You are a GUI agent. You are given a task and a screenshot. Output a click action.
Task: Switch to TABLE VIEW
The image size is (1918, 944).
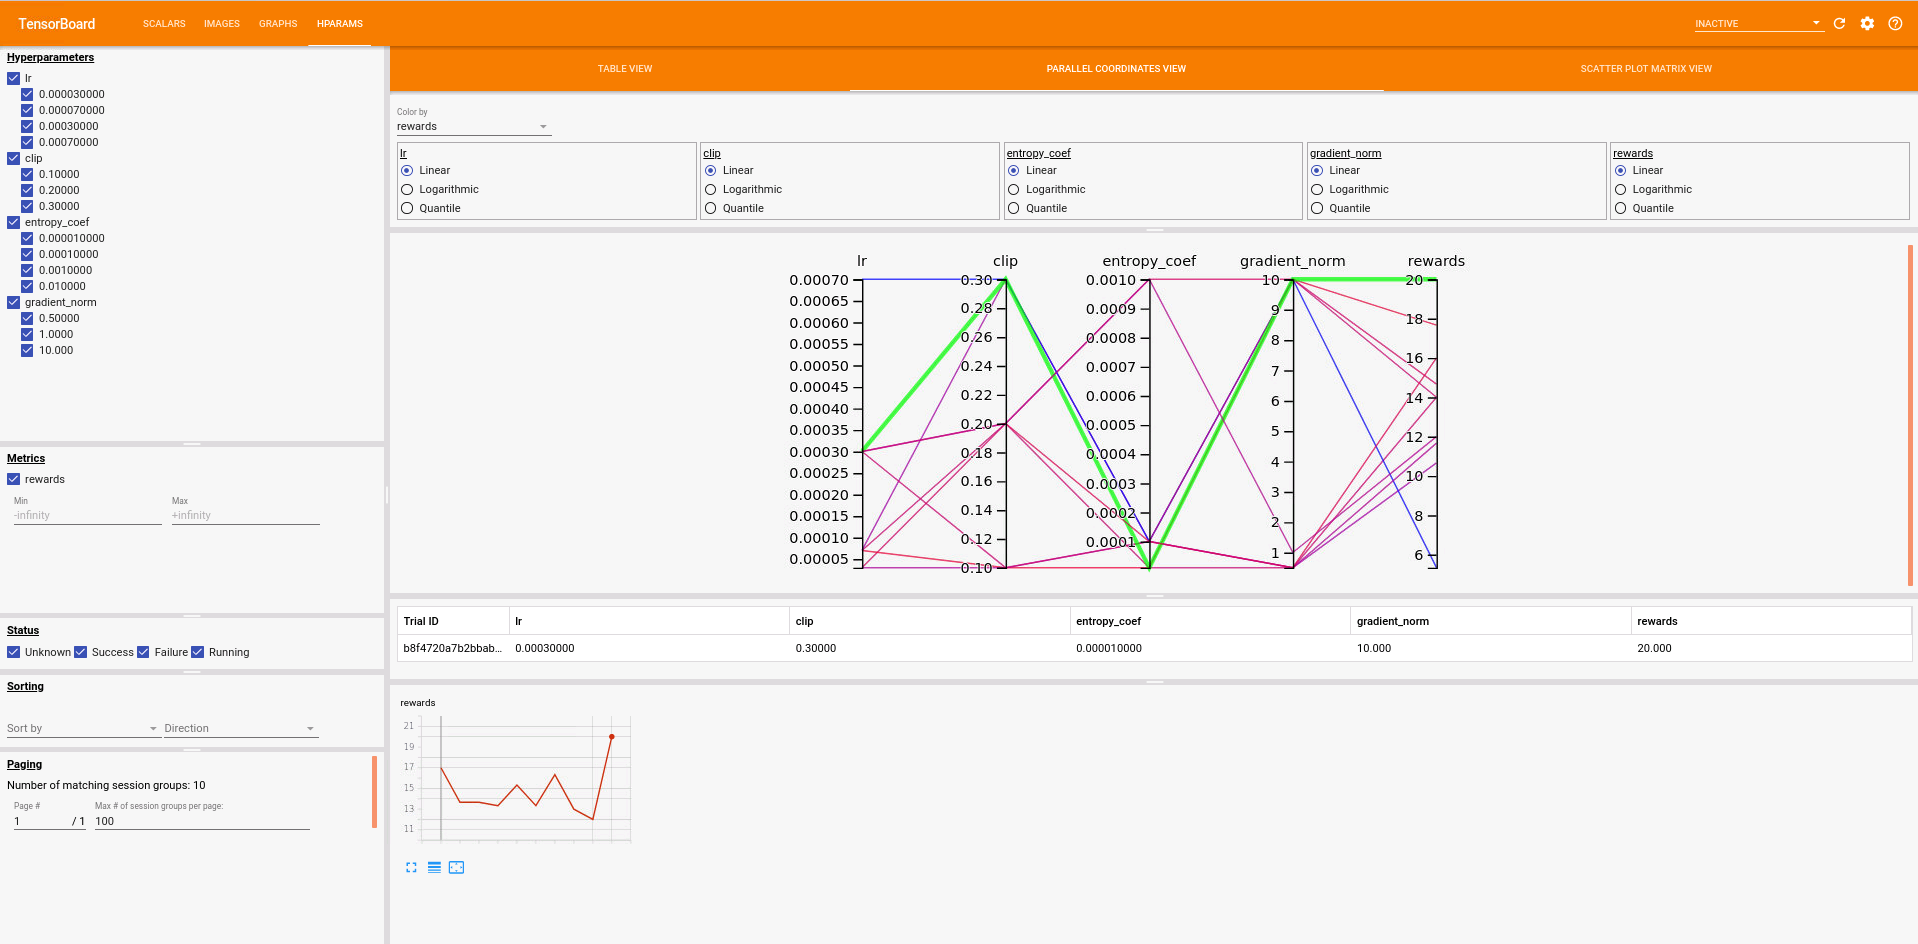coord(625,69)
